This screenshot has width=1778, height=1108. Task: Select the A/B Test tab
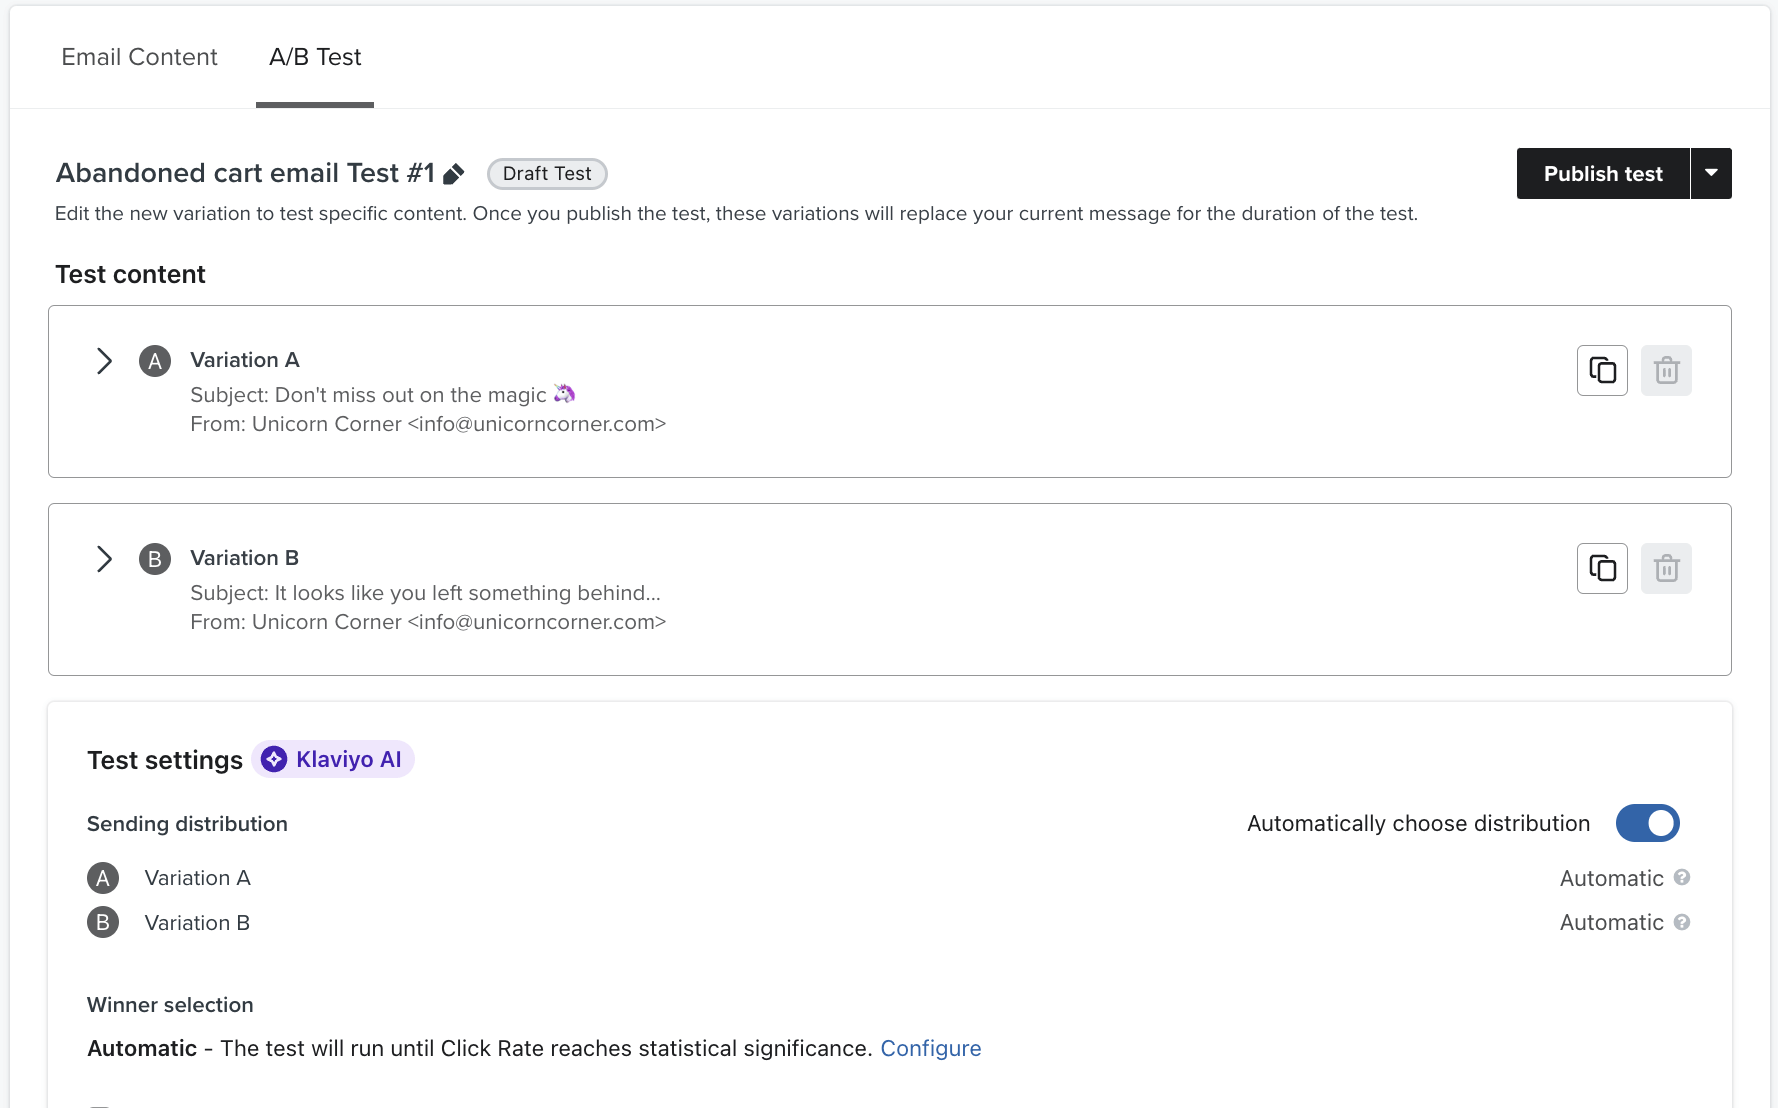coord(315,57)
